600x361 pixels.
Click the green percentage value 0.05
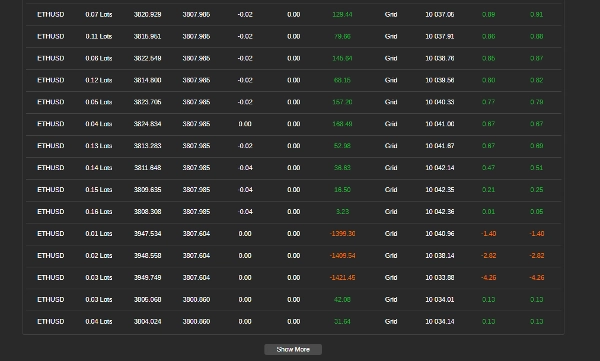coord(536,212)
